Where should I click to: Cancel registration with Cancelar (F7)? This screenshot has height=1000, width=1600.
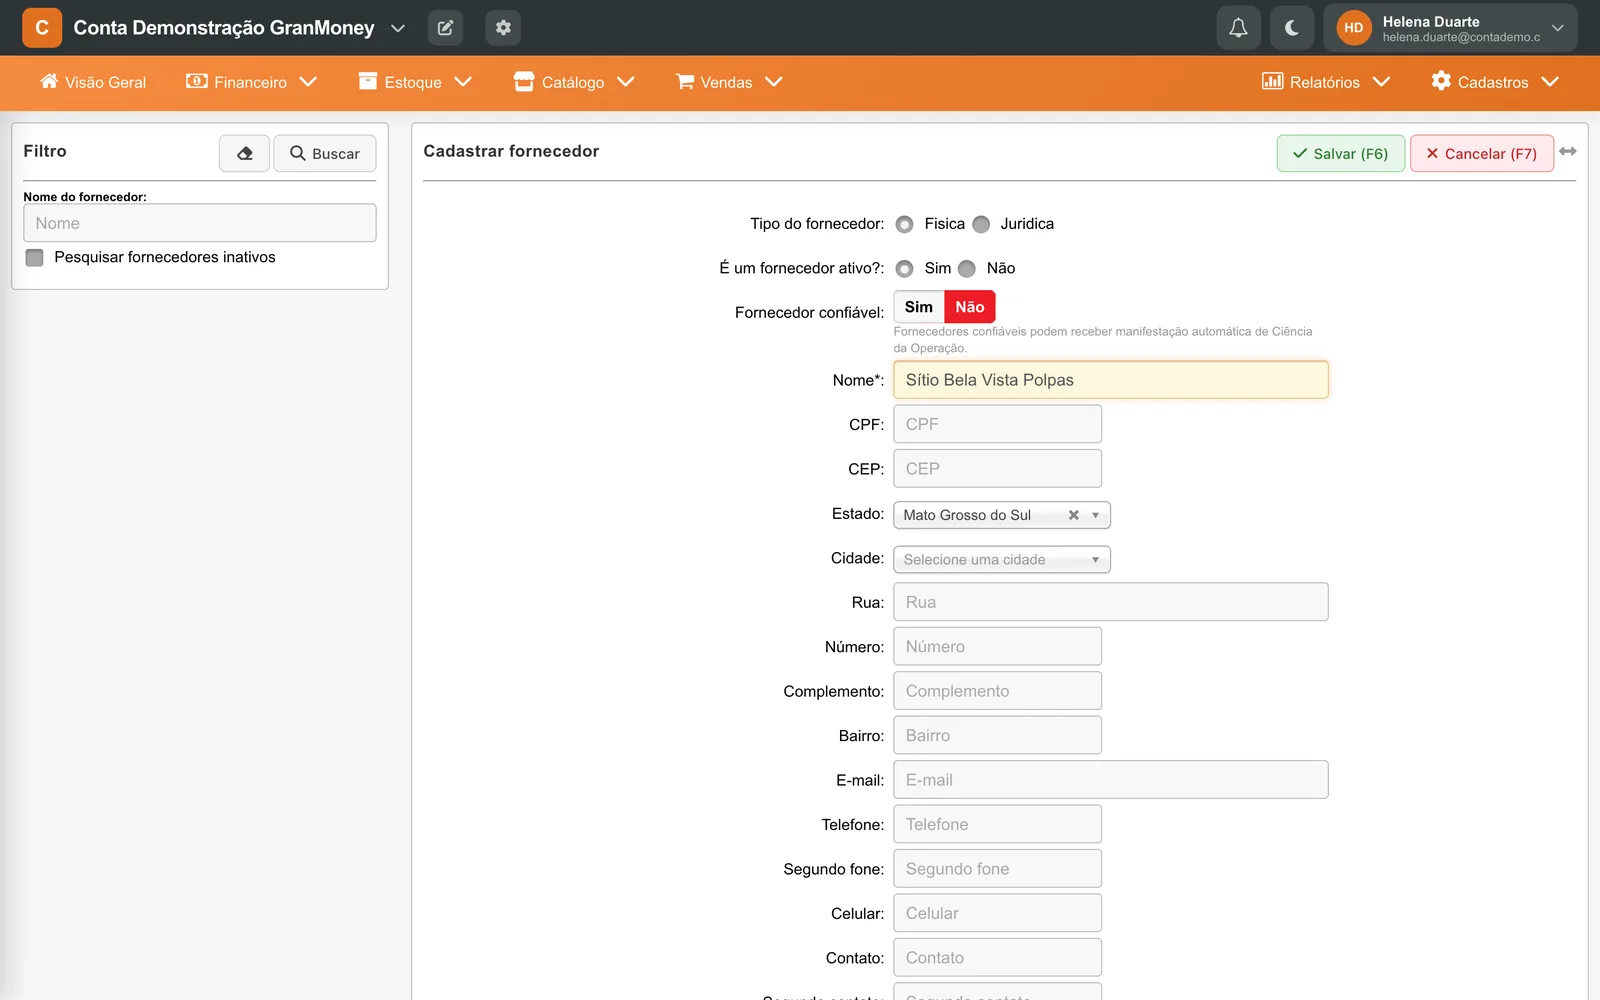(x=1482, y=153)
